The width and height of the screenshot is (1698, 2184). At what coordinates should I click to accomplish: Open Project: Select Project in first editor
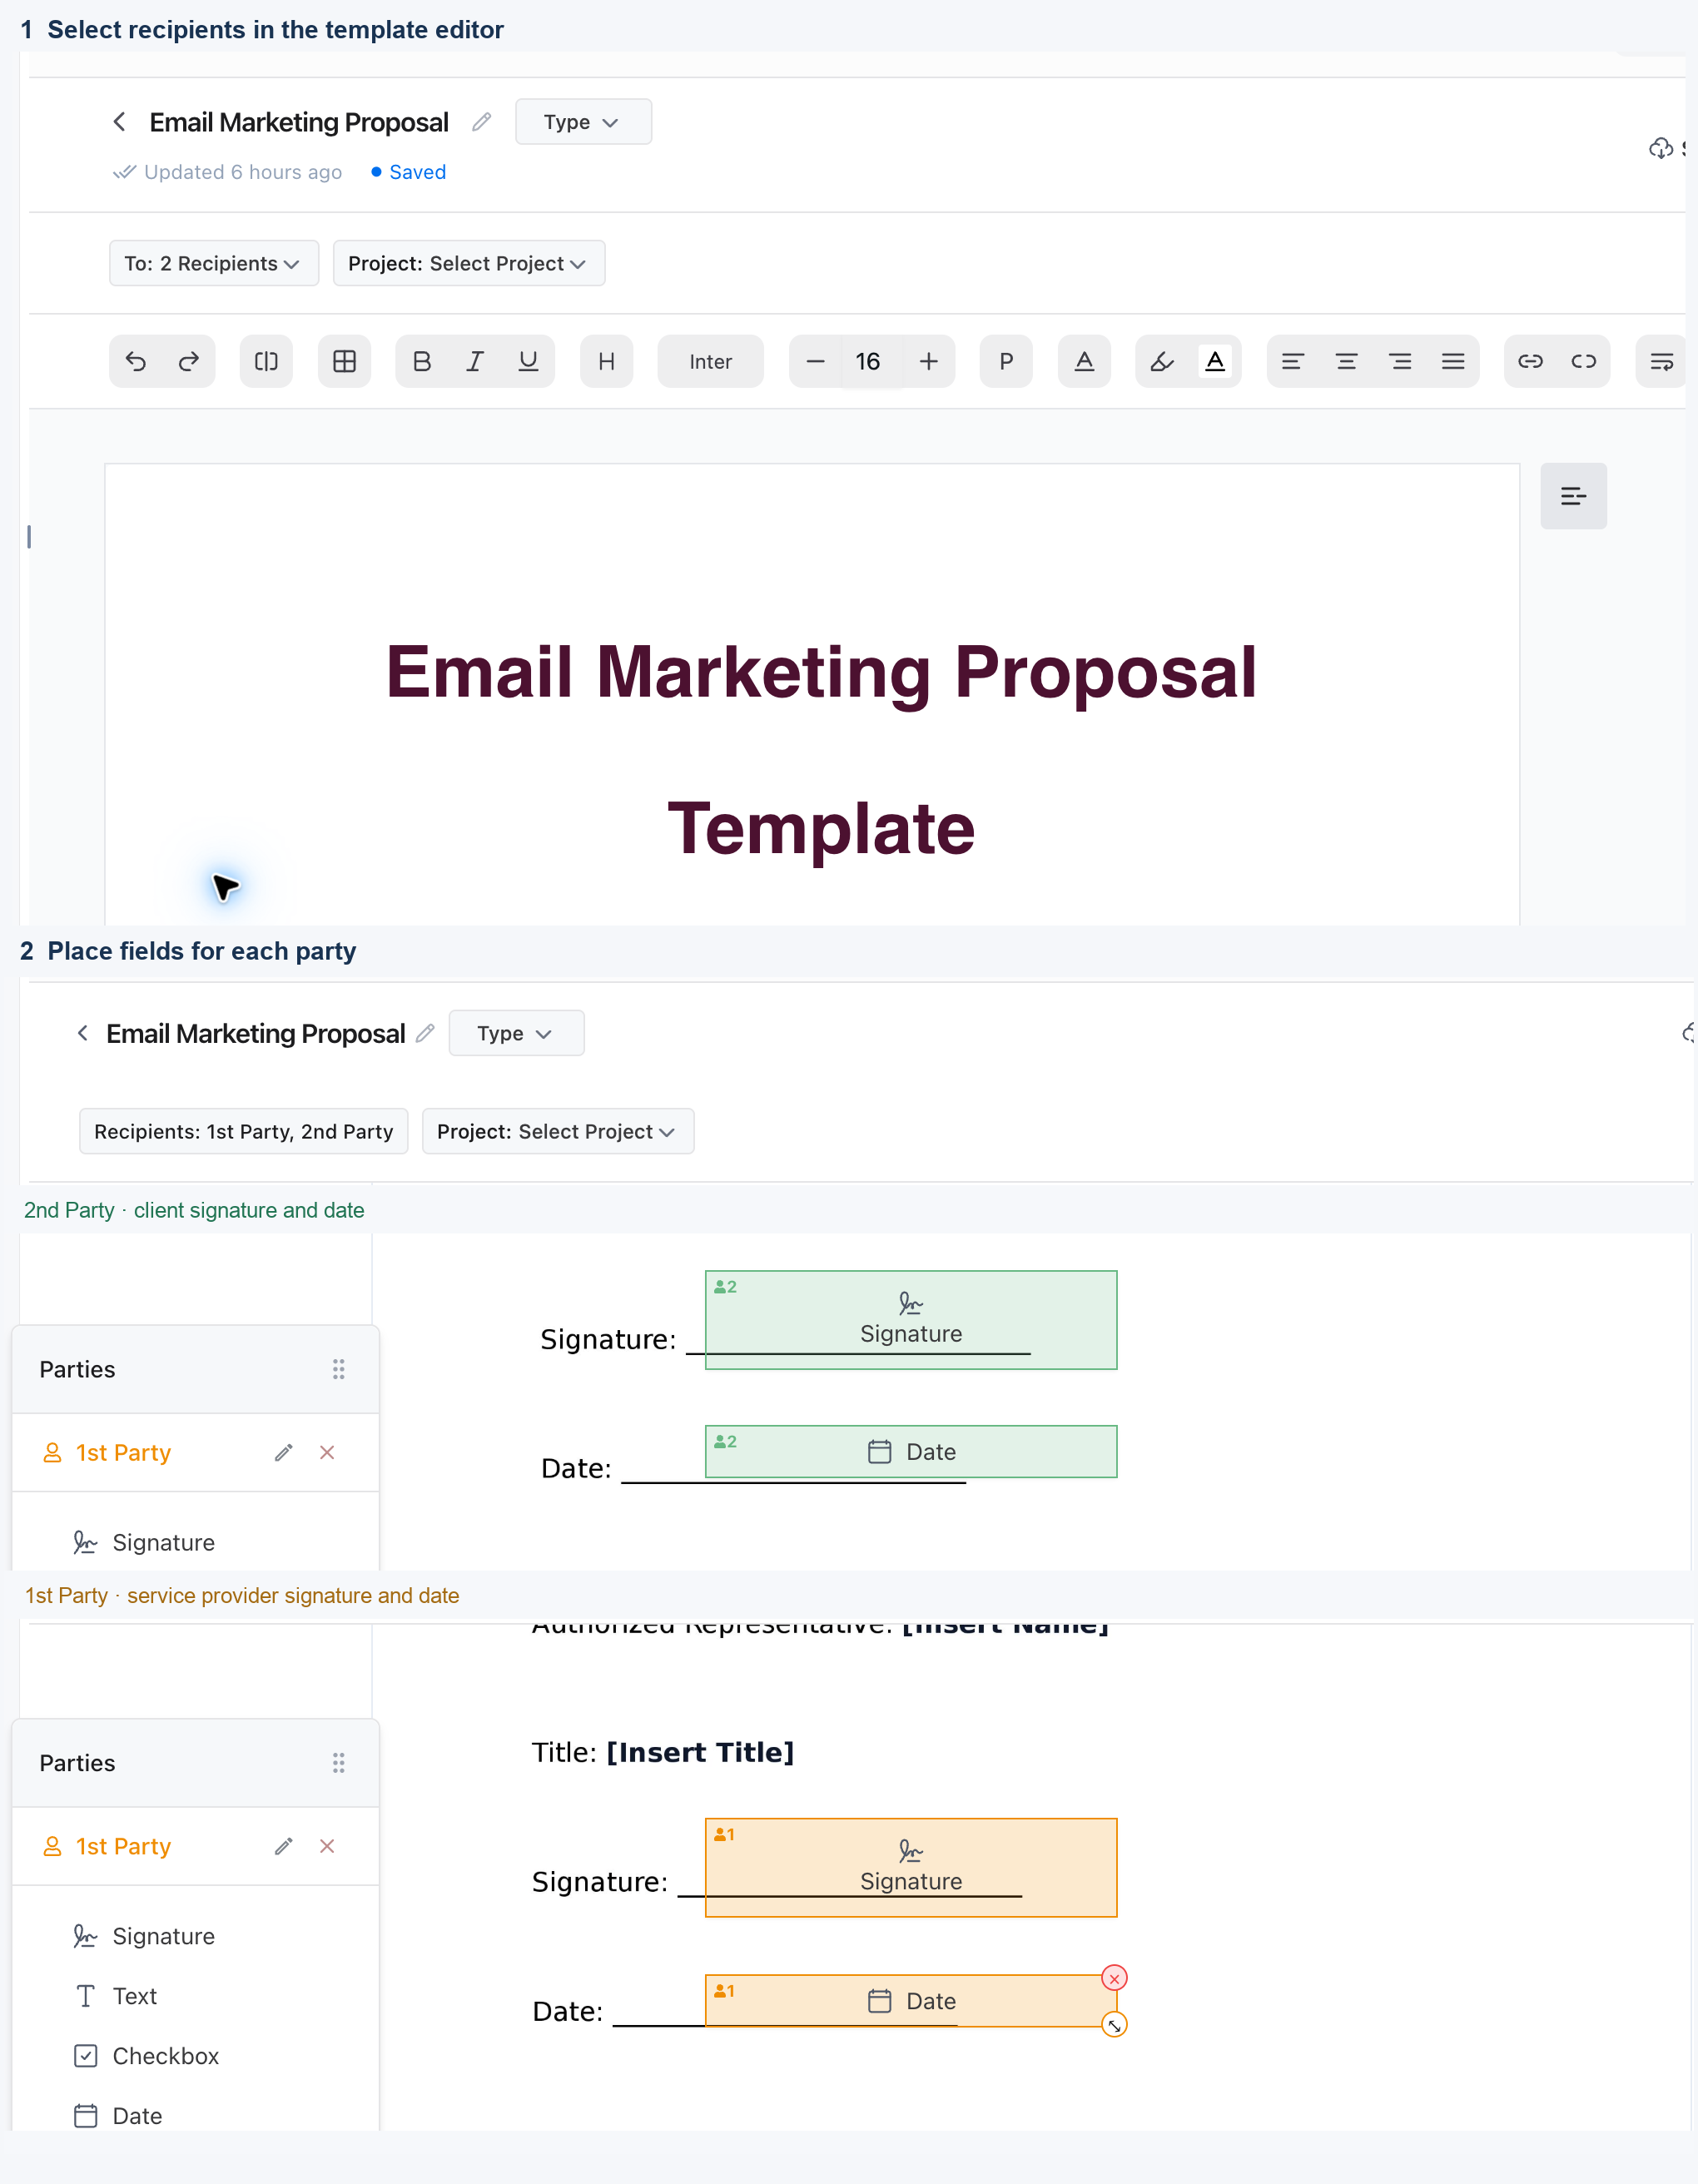[469, 263]
